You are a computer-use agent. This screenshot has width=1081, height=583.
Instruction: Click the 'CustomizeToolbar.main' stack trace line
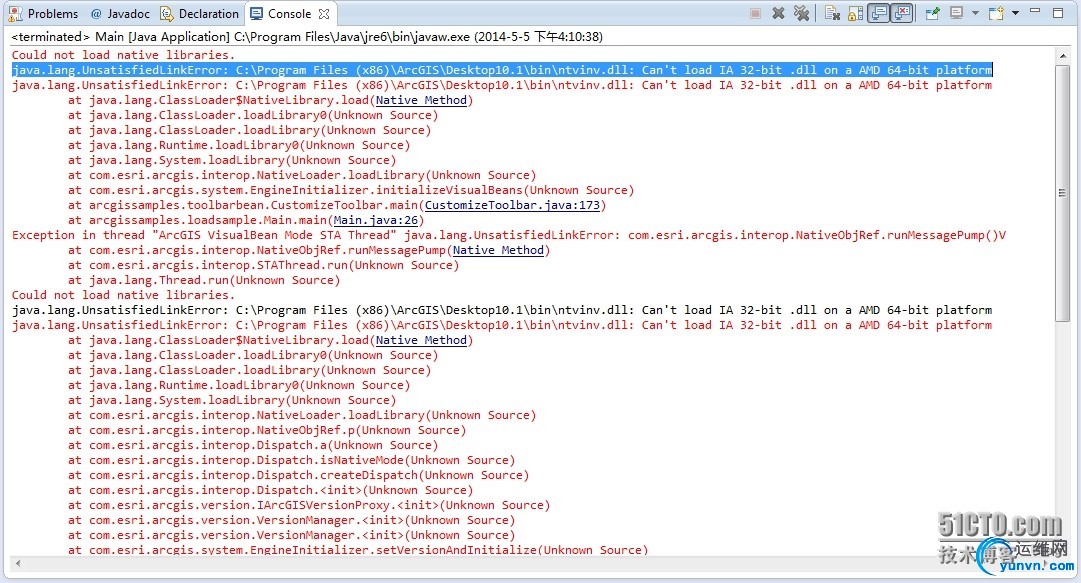(x=337, y=205)
